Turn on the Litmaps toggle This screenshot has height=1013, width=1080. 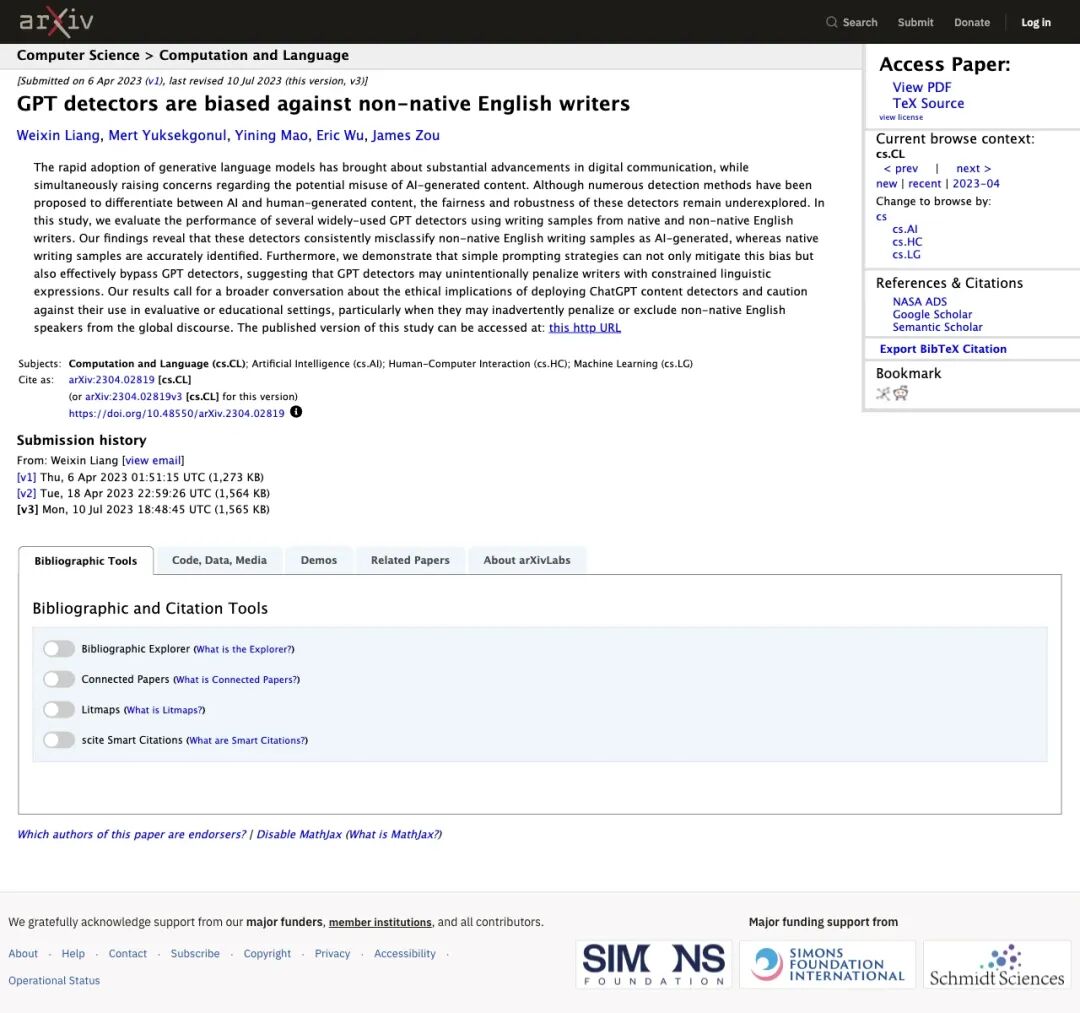[x=59, y=709]
